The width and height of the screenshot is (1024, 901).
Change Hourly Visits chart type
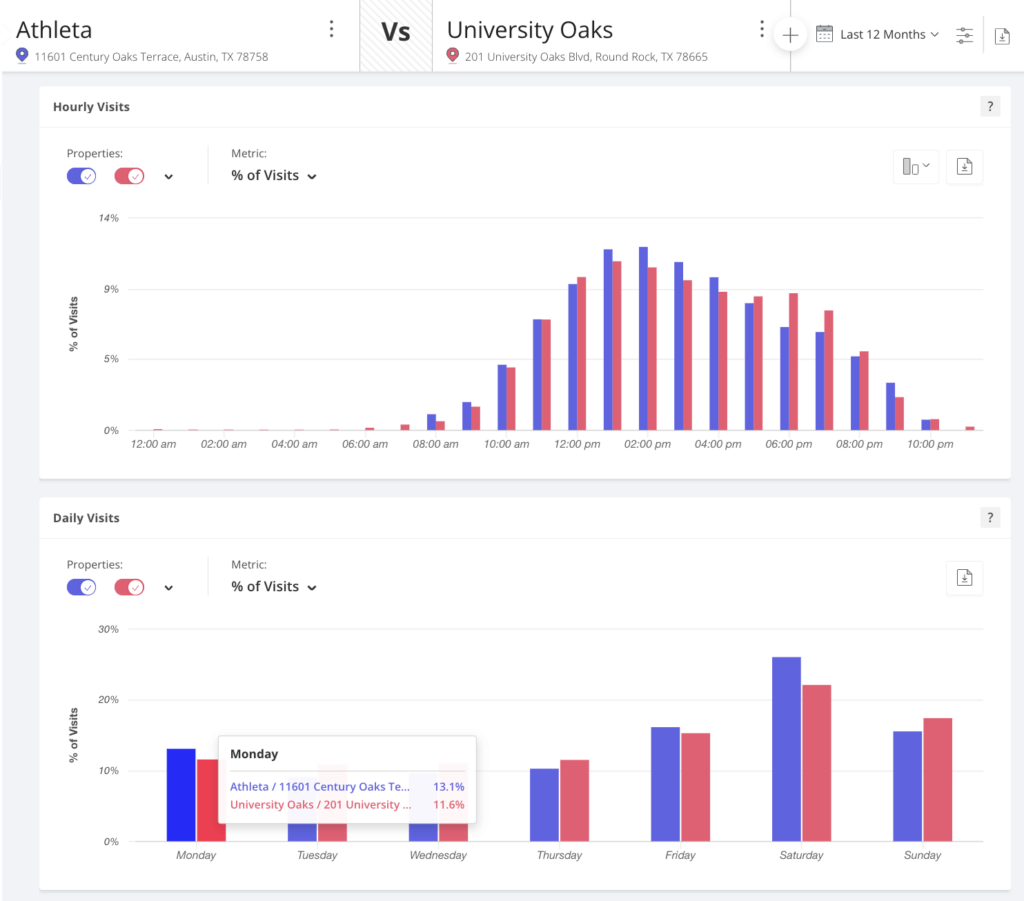916,167
